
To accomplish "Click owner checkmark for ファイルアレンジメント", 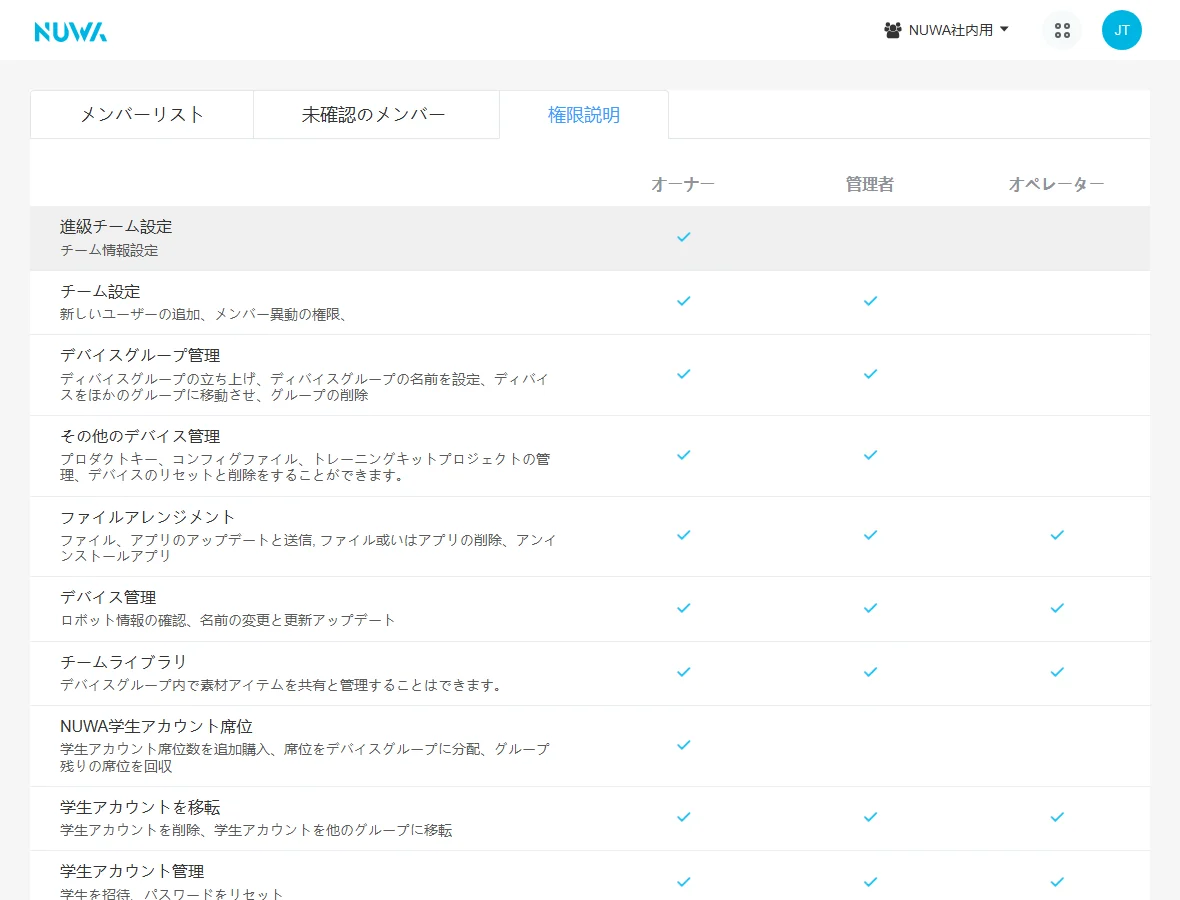I will tap(683, 535).
